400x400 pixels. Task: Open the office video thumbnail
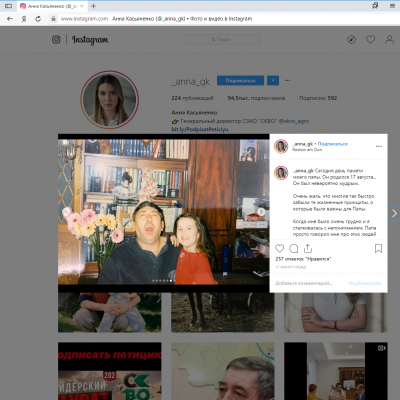[336, 371]
